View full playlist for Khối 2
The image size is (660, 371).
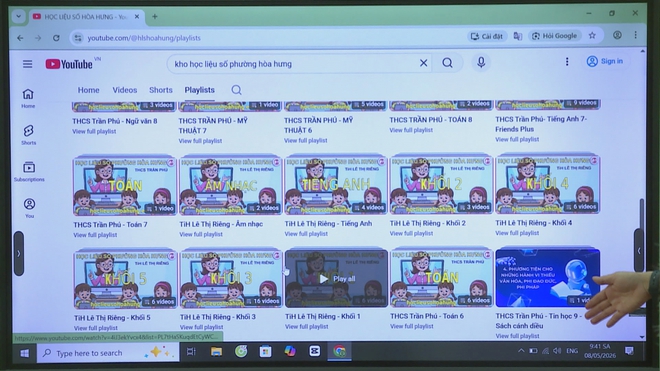(x=411, y=233)
